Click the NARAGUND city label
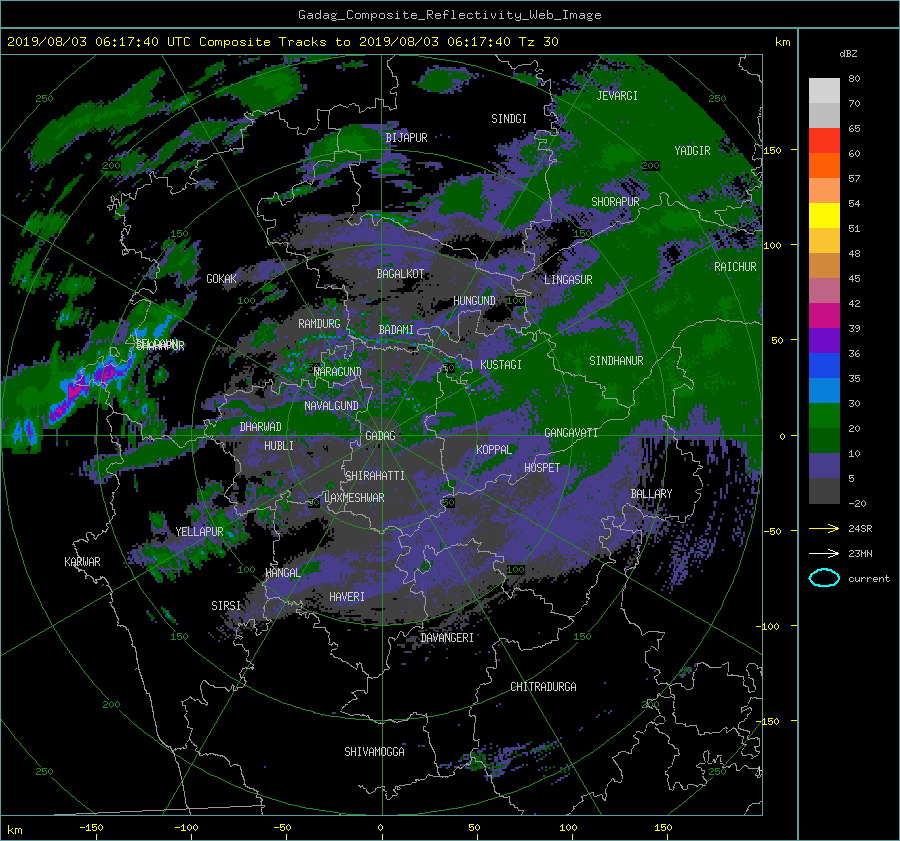 (x=338, y=372)
